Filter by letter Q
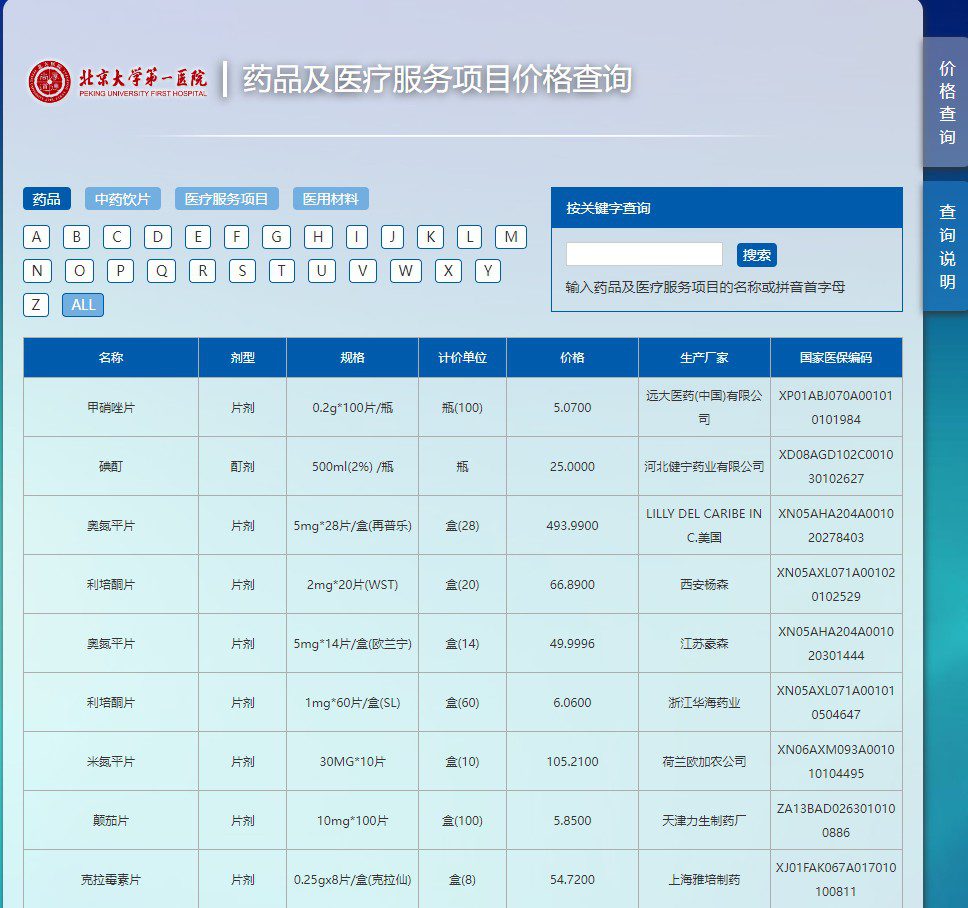This screenshot has height=908, width=968. 162,271
